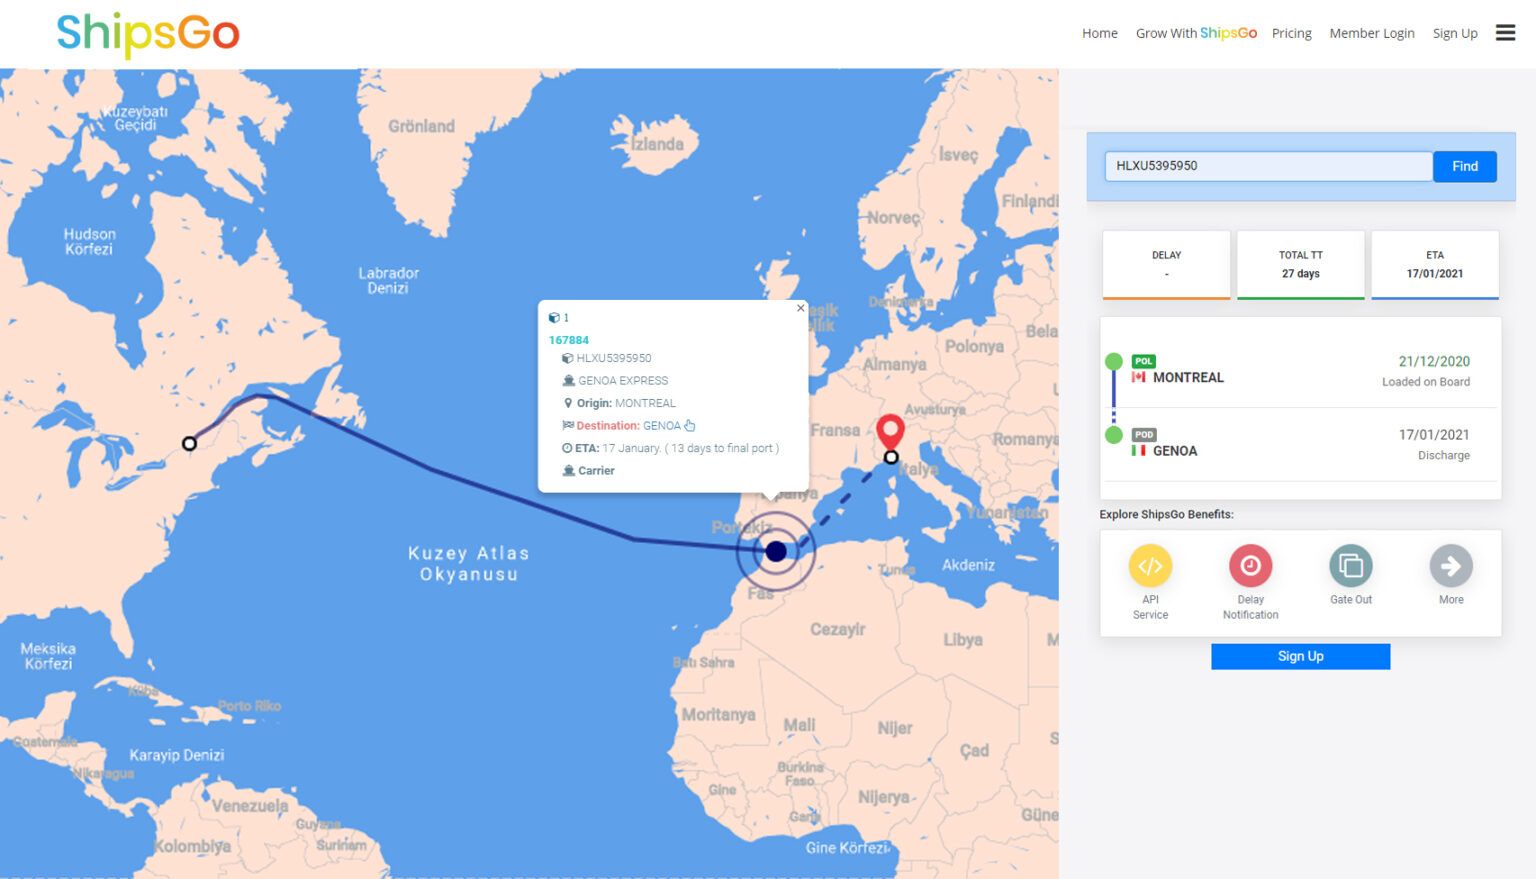Image resolution: width=1536 pixels, height=879 pixels.
Task: Click the More arrow icon
Action: coord(1451,566)
